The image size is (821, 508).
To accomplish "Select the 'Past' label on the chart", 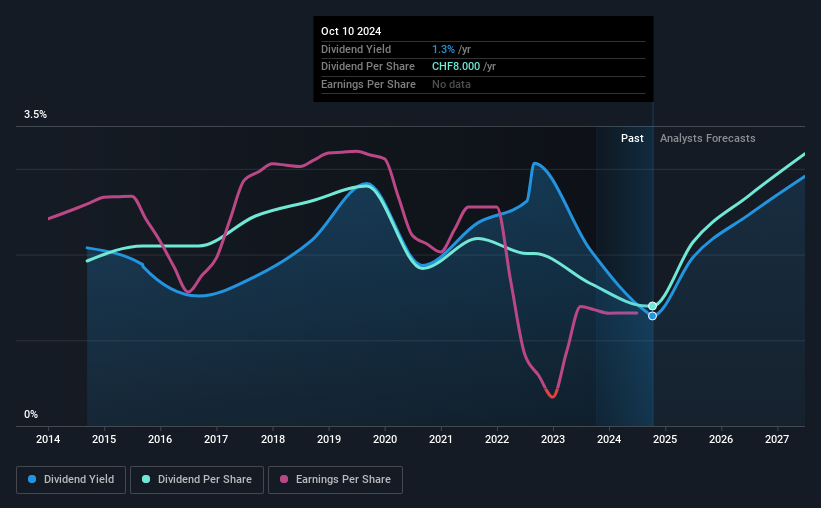I will pyautogui.click(x=632, y=138).
